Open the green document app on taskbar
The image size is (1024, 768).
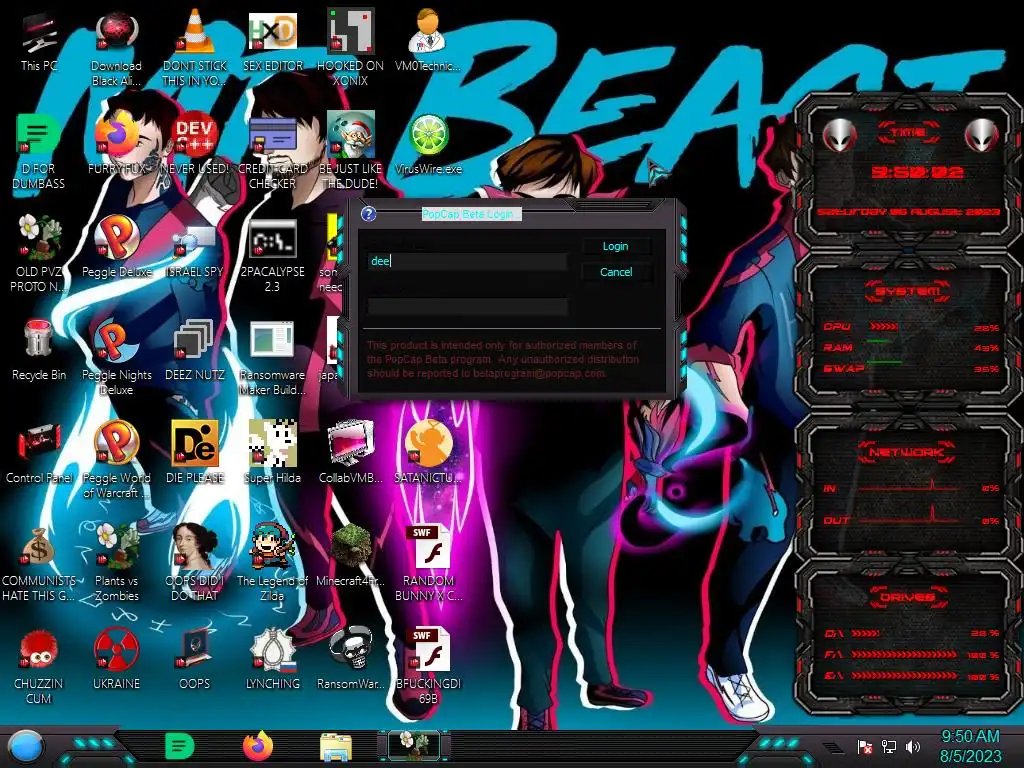click(180, 746)
